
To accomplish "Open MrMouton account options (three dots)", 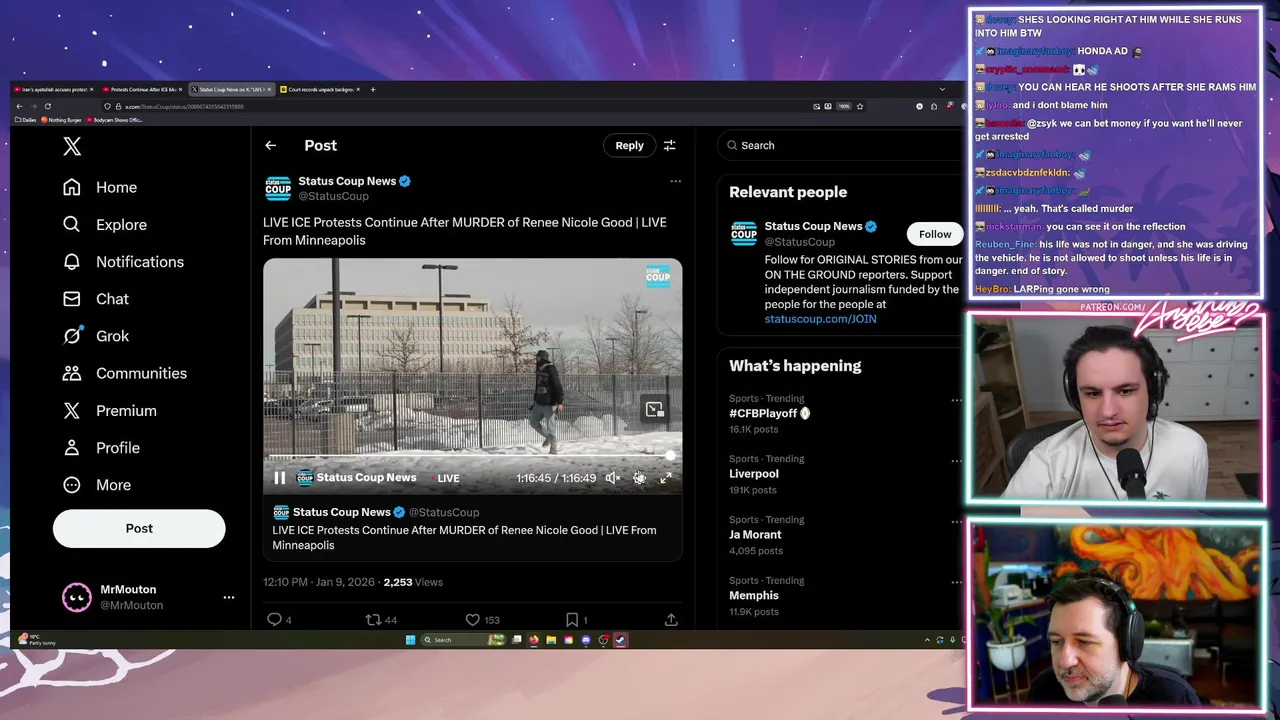I will [229, 597].
